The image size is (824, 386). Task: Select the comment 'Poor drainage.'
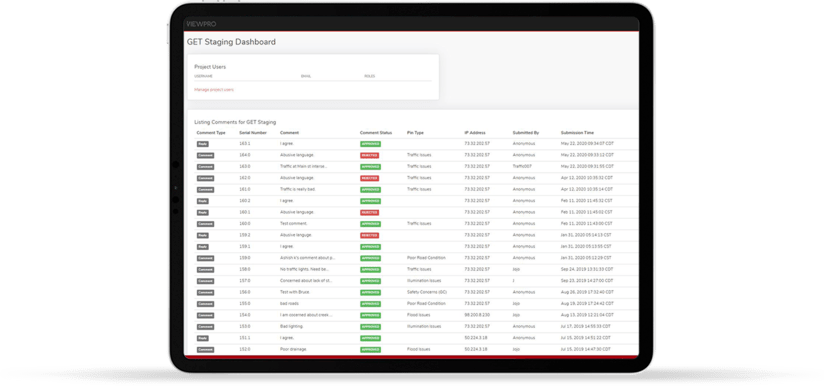pos(293,349)
